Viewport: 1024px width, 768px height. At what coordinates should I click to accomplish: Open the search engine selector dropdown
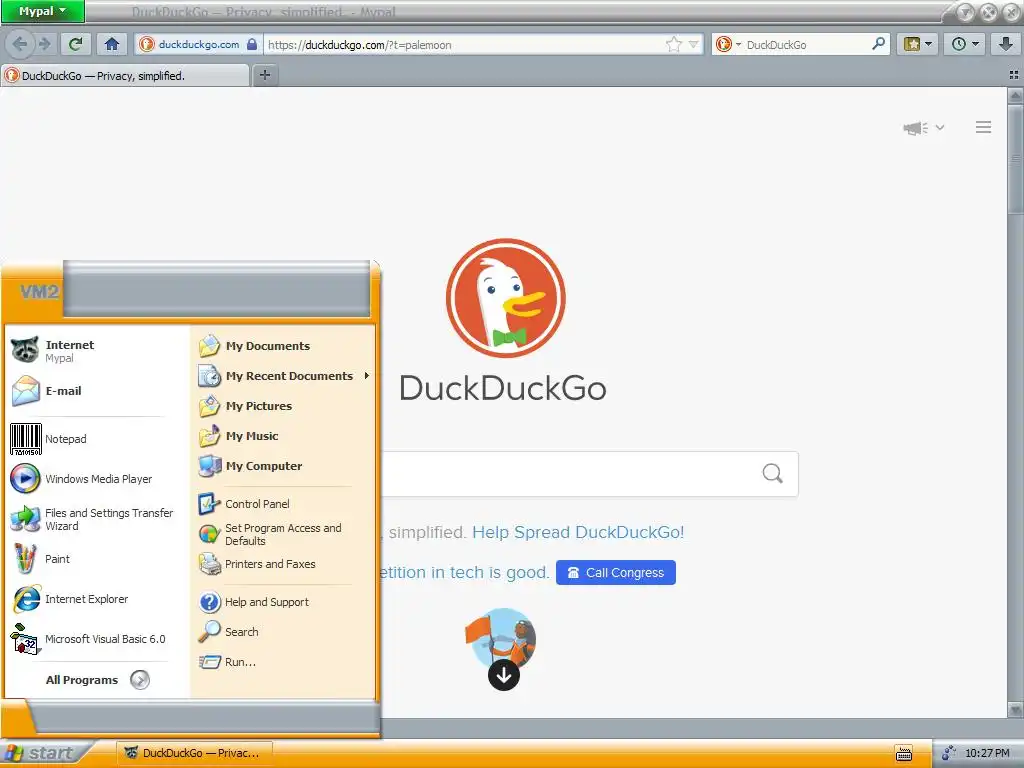pos(729,44)
